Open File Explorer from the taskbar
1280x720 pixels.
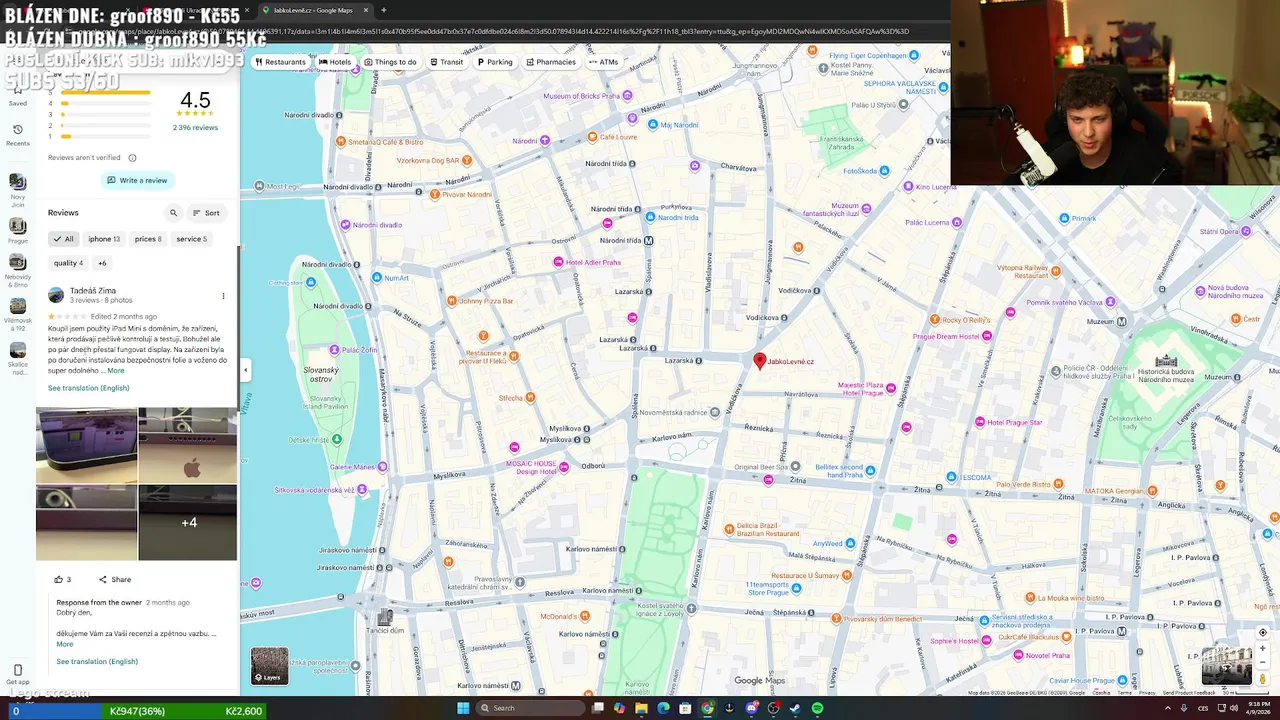pos(641,708)
